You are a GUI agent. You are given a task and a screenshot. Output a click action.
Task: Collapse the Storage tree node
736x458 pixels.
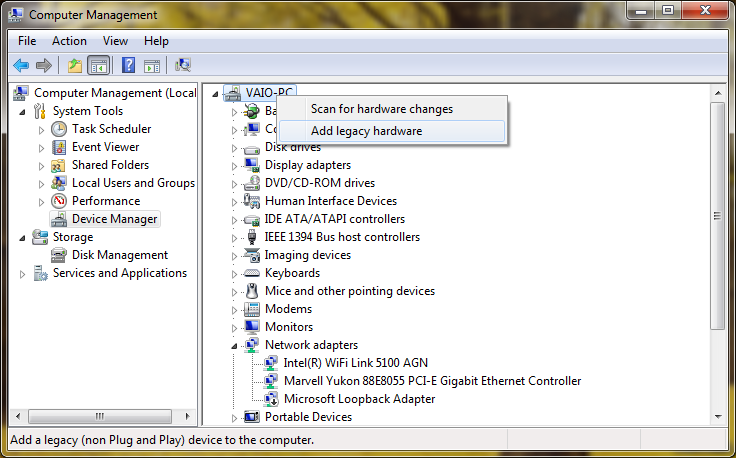tap(22, 238)
